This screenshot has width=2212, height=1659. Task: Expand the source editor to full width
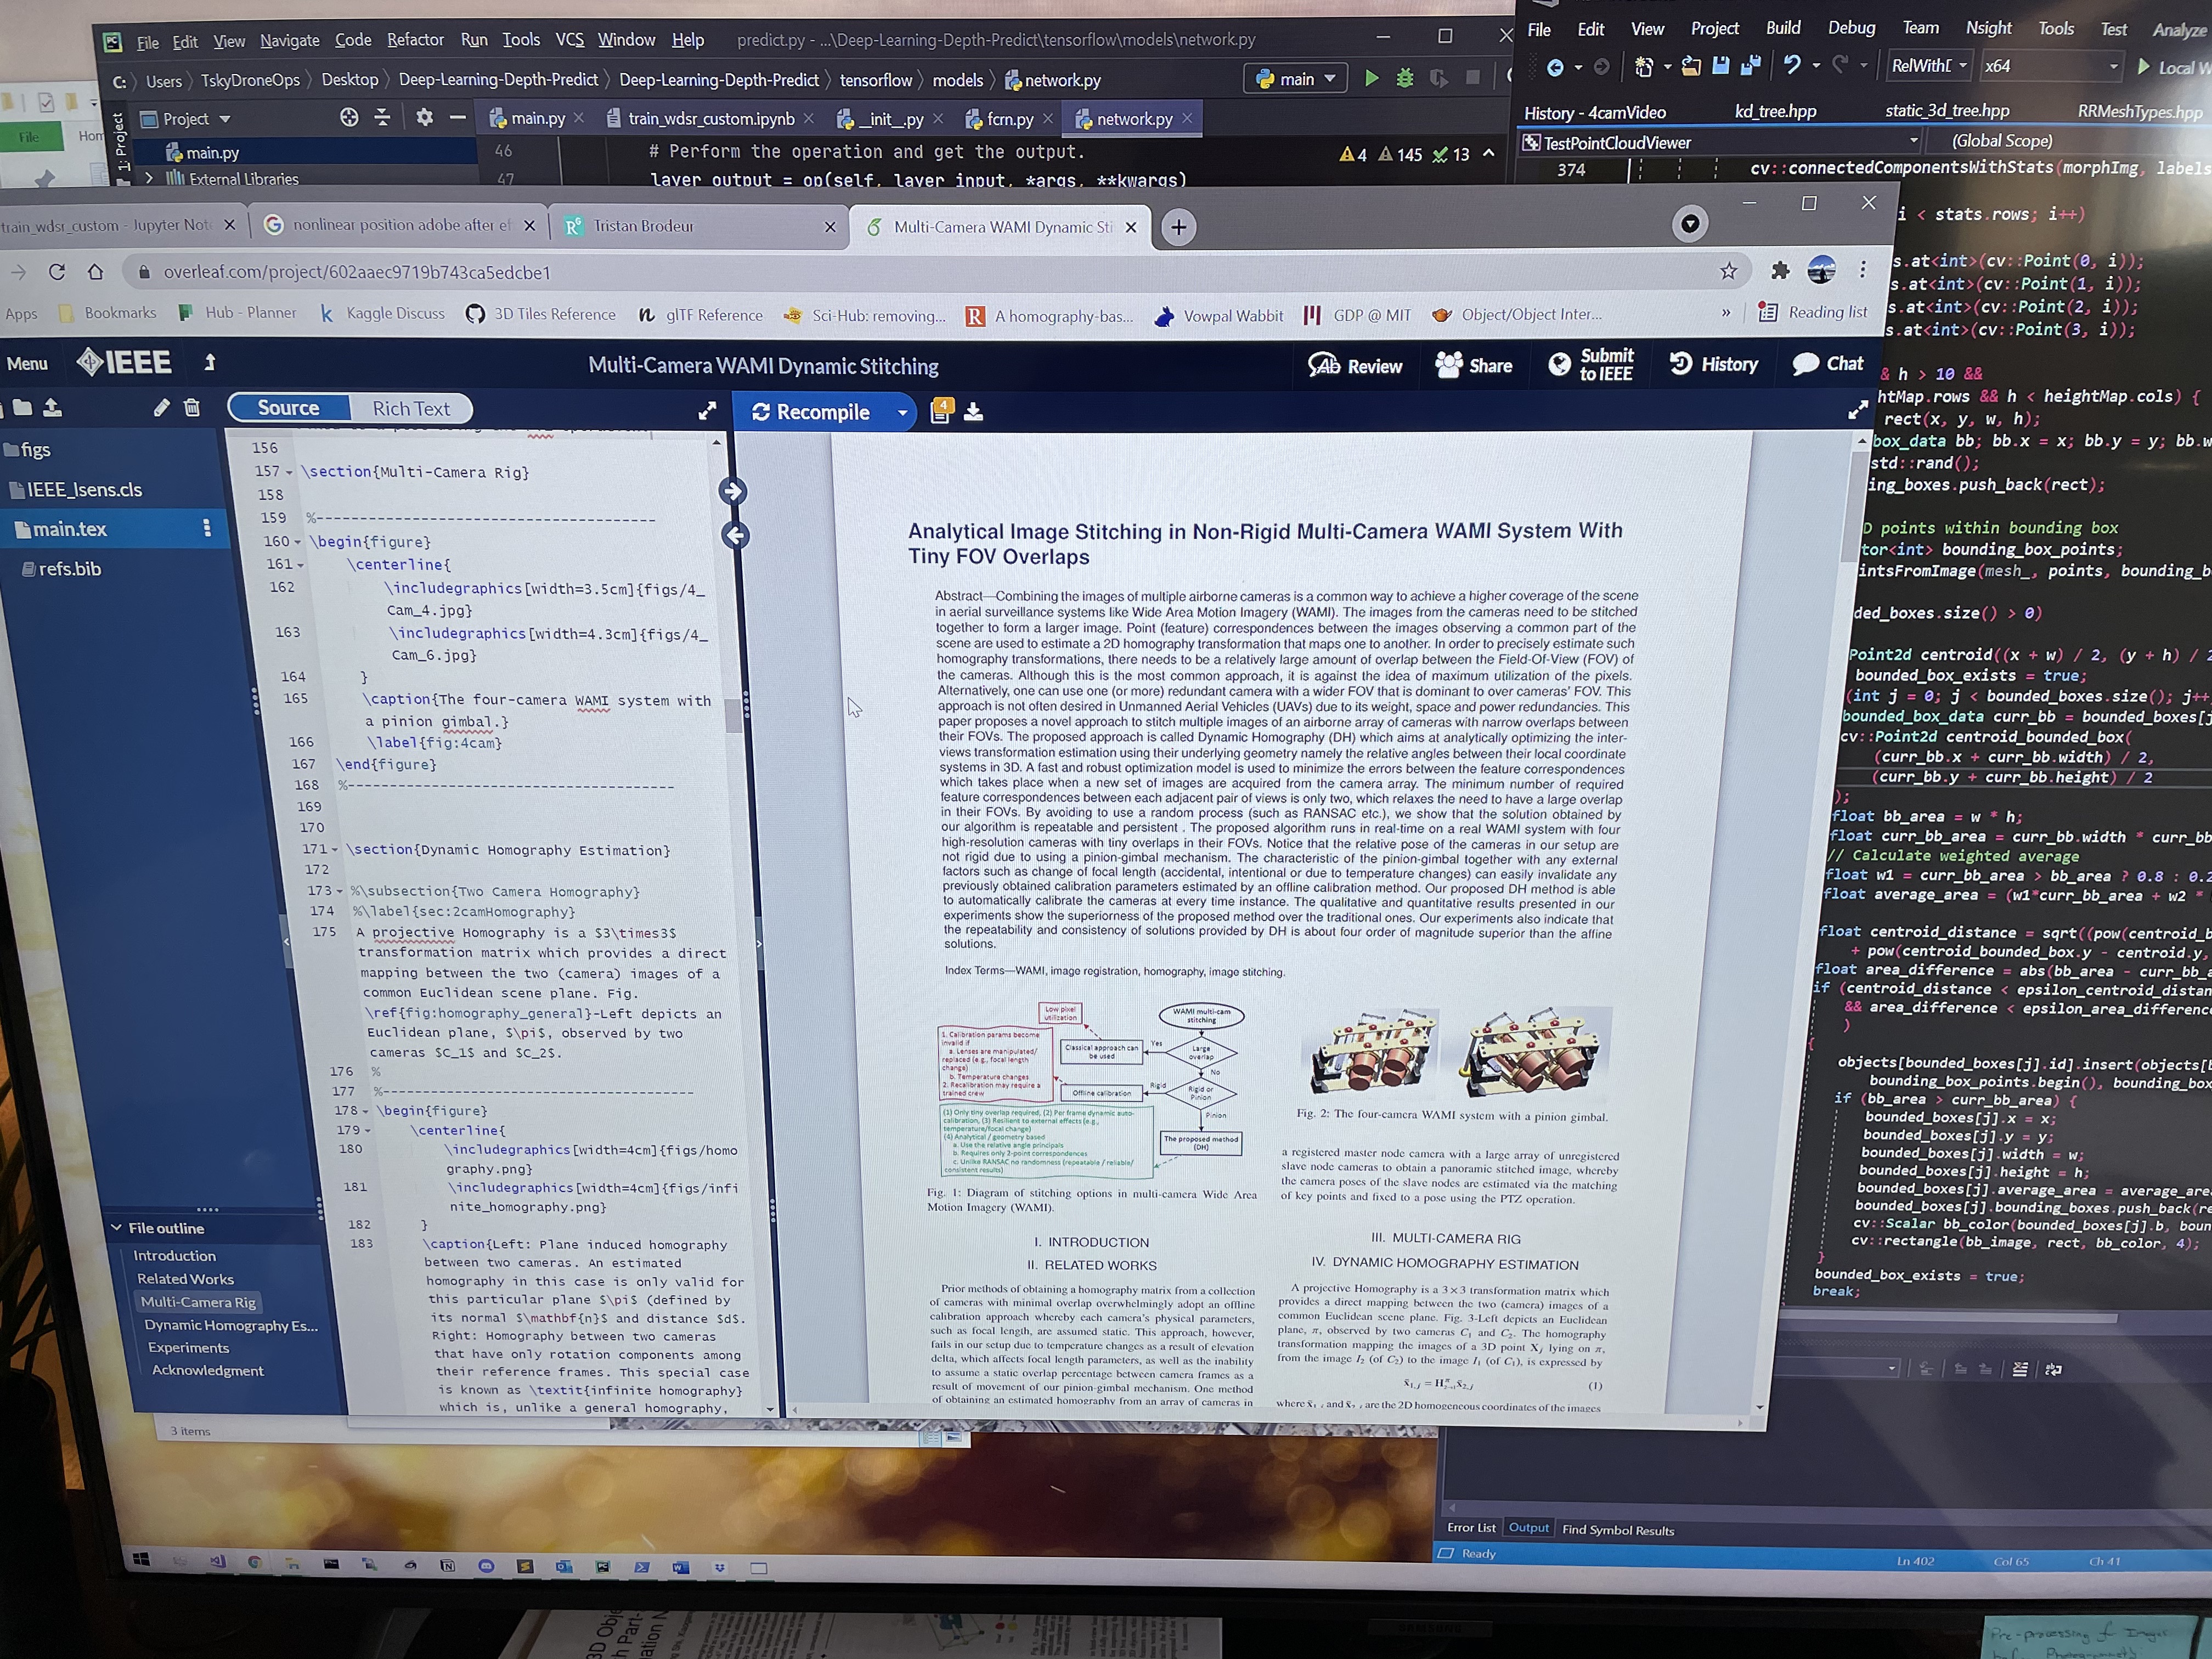click(x=707, y=411)
